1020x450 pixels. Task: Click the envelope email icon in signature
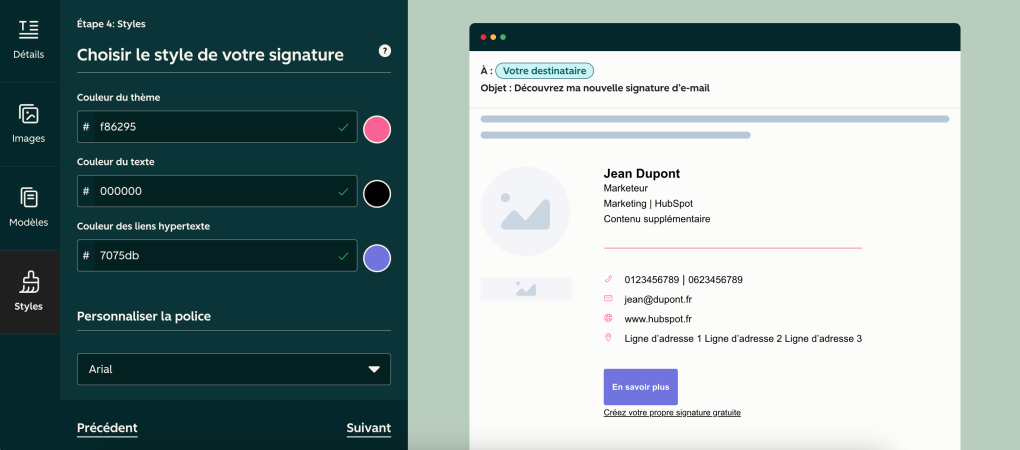point(608,298)
